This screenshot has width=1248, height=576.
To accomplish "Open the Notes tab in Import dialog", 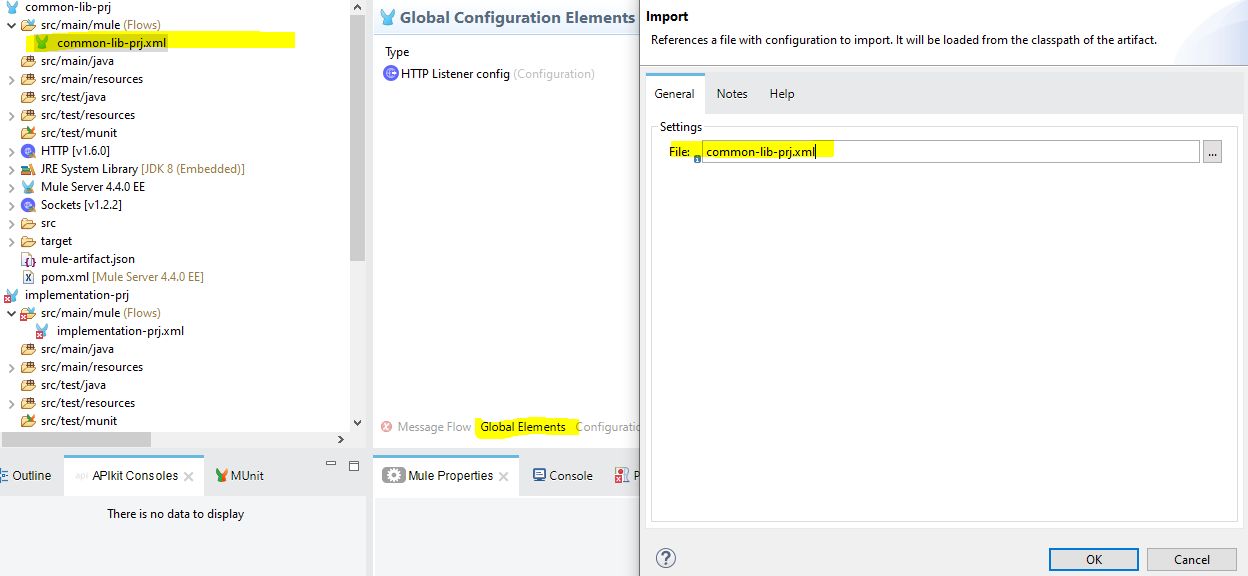I will point(732,94).
